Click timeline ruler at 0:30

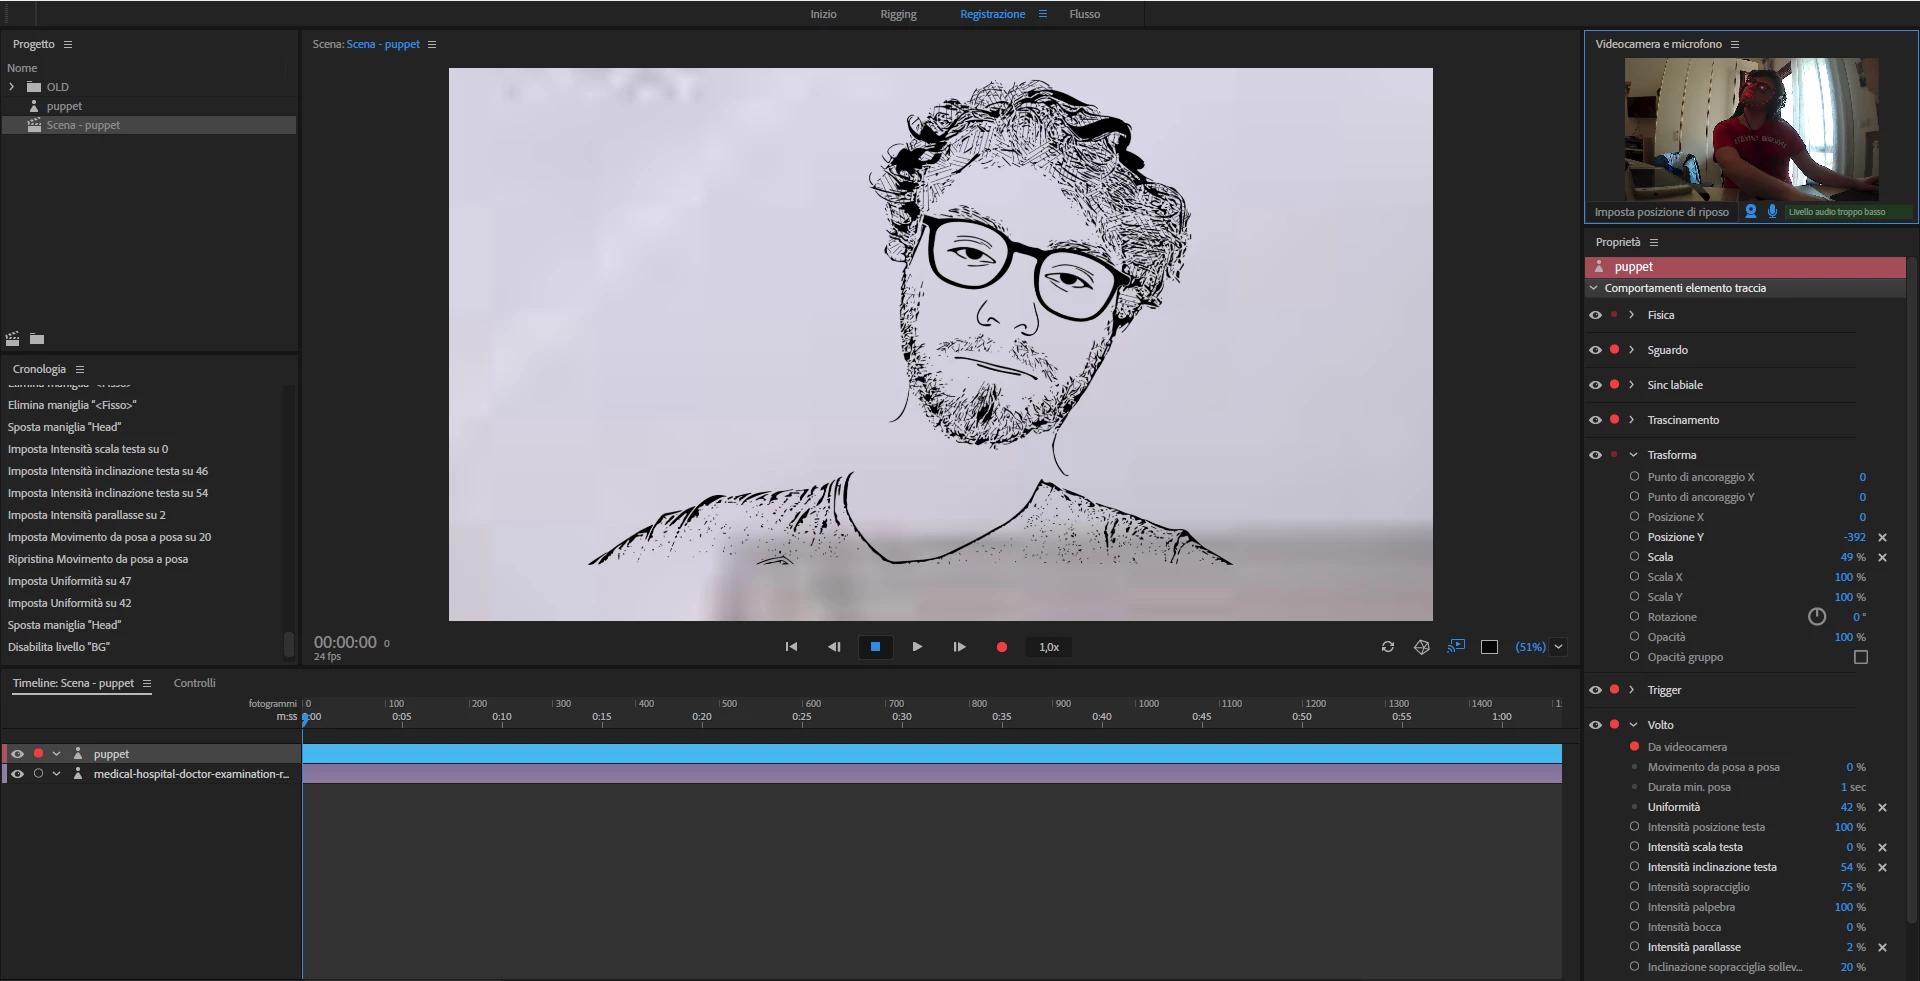click(x=902, y=716)
